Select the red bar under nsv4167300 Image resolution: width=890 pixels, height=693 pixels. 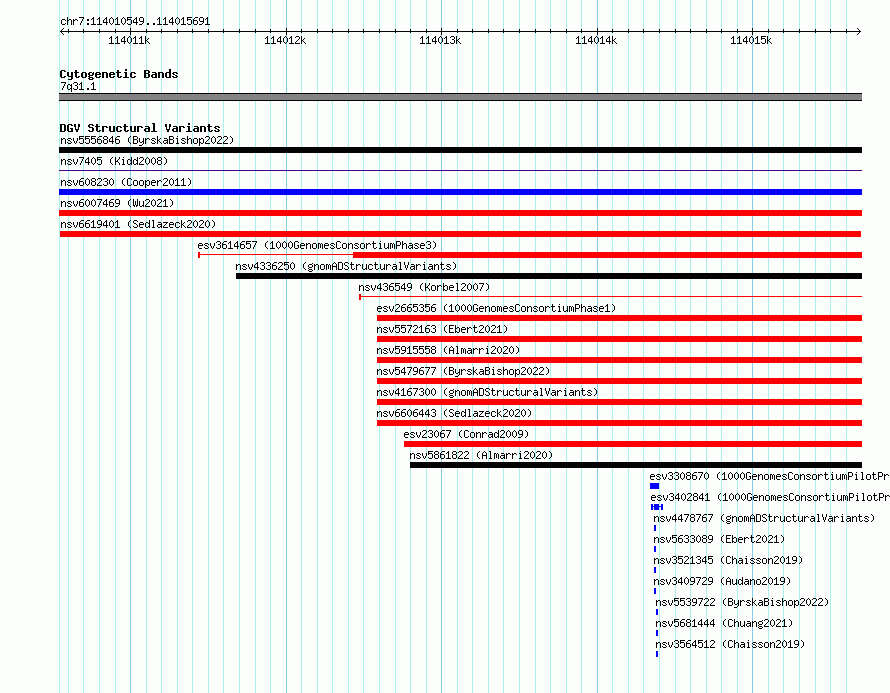(619, 402)
